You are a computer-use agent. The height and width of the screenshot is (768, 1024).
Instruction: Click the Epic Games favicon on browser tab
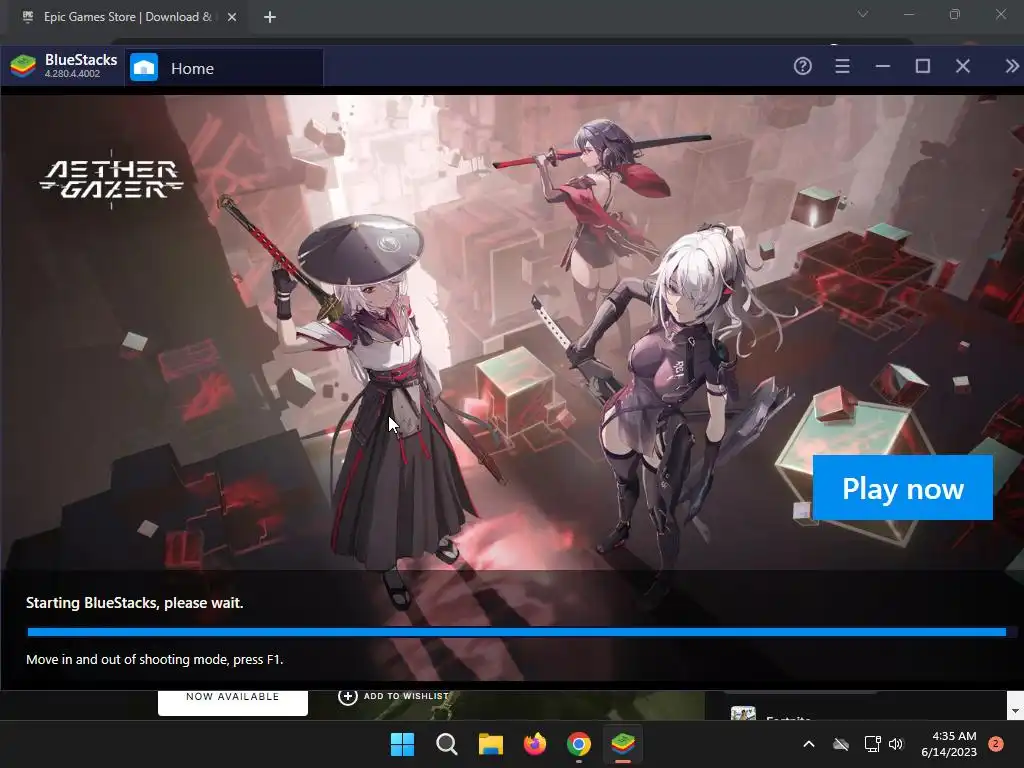point(27,17)
